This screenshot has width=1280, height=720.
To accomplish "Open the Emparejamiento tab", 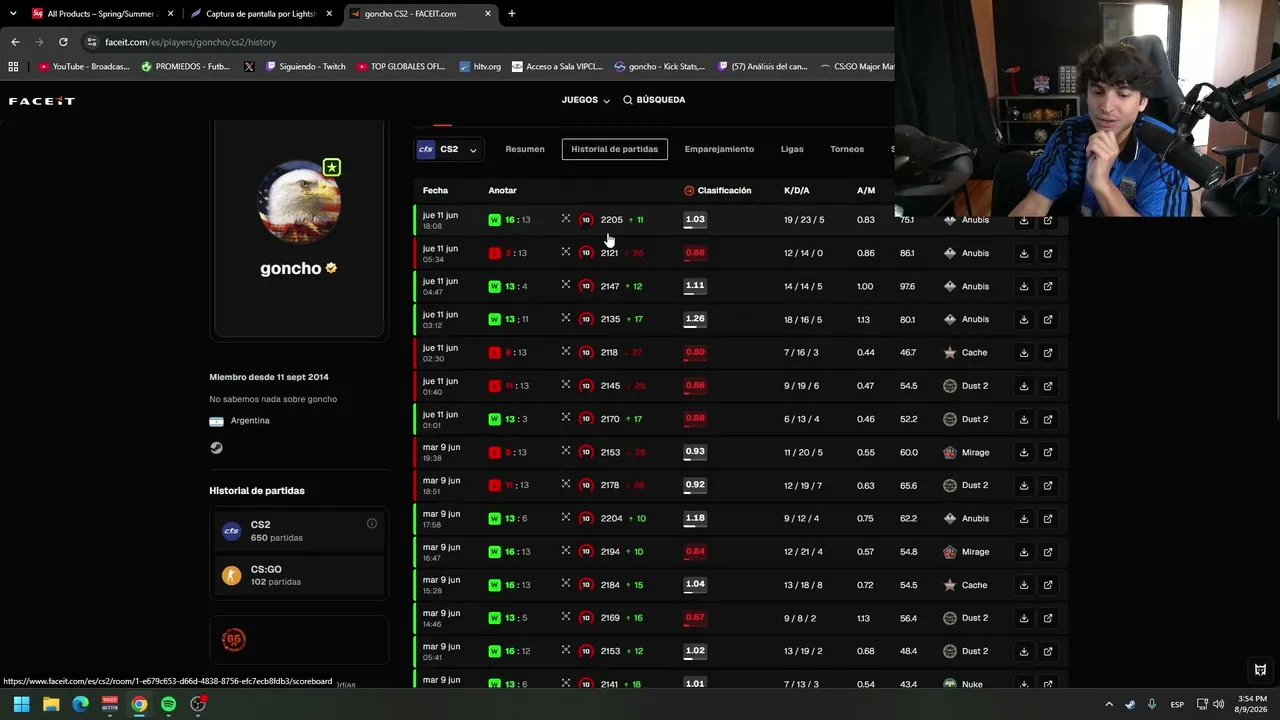I will click(719, 149).
